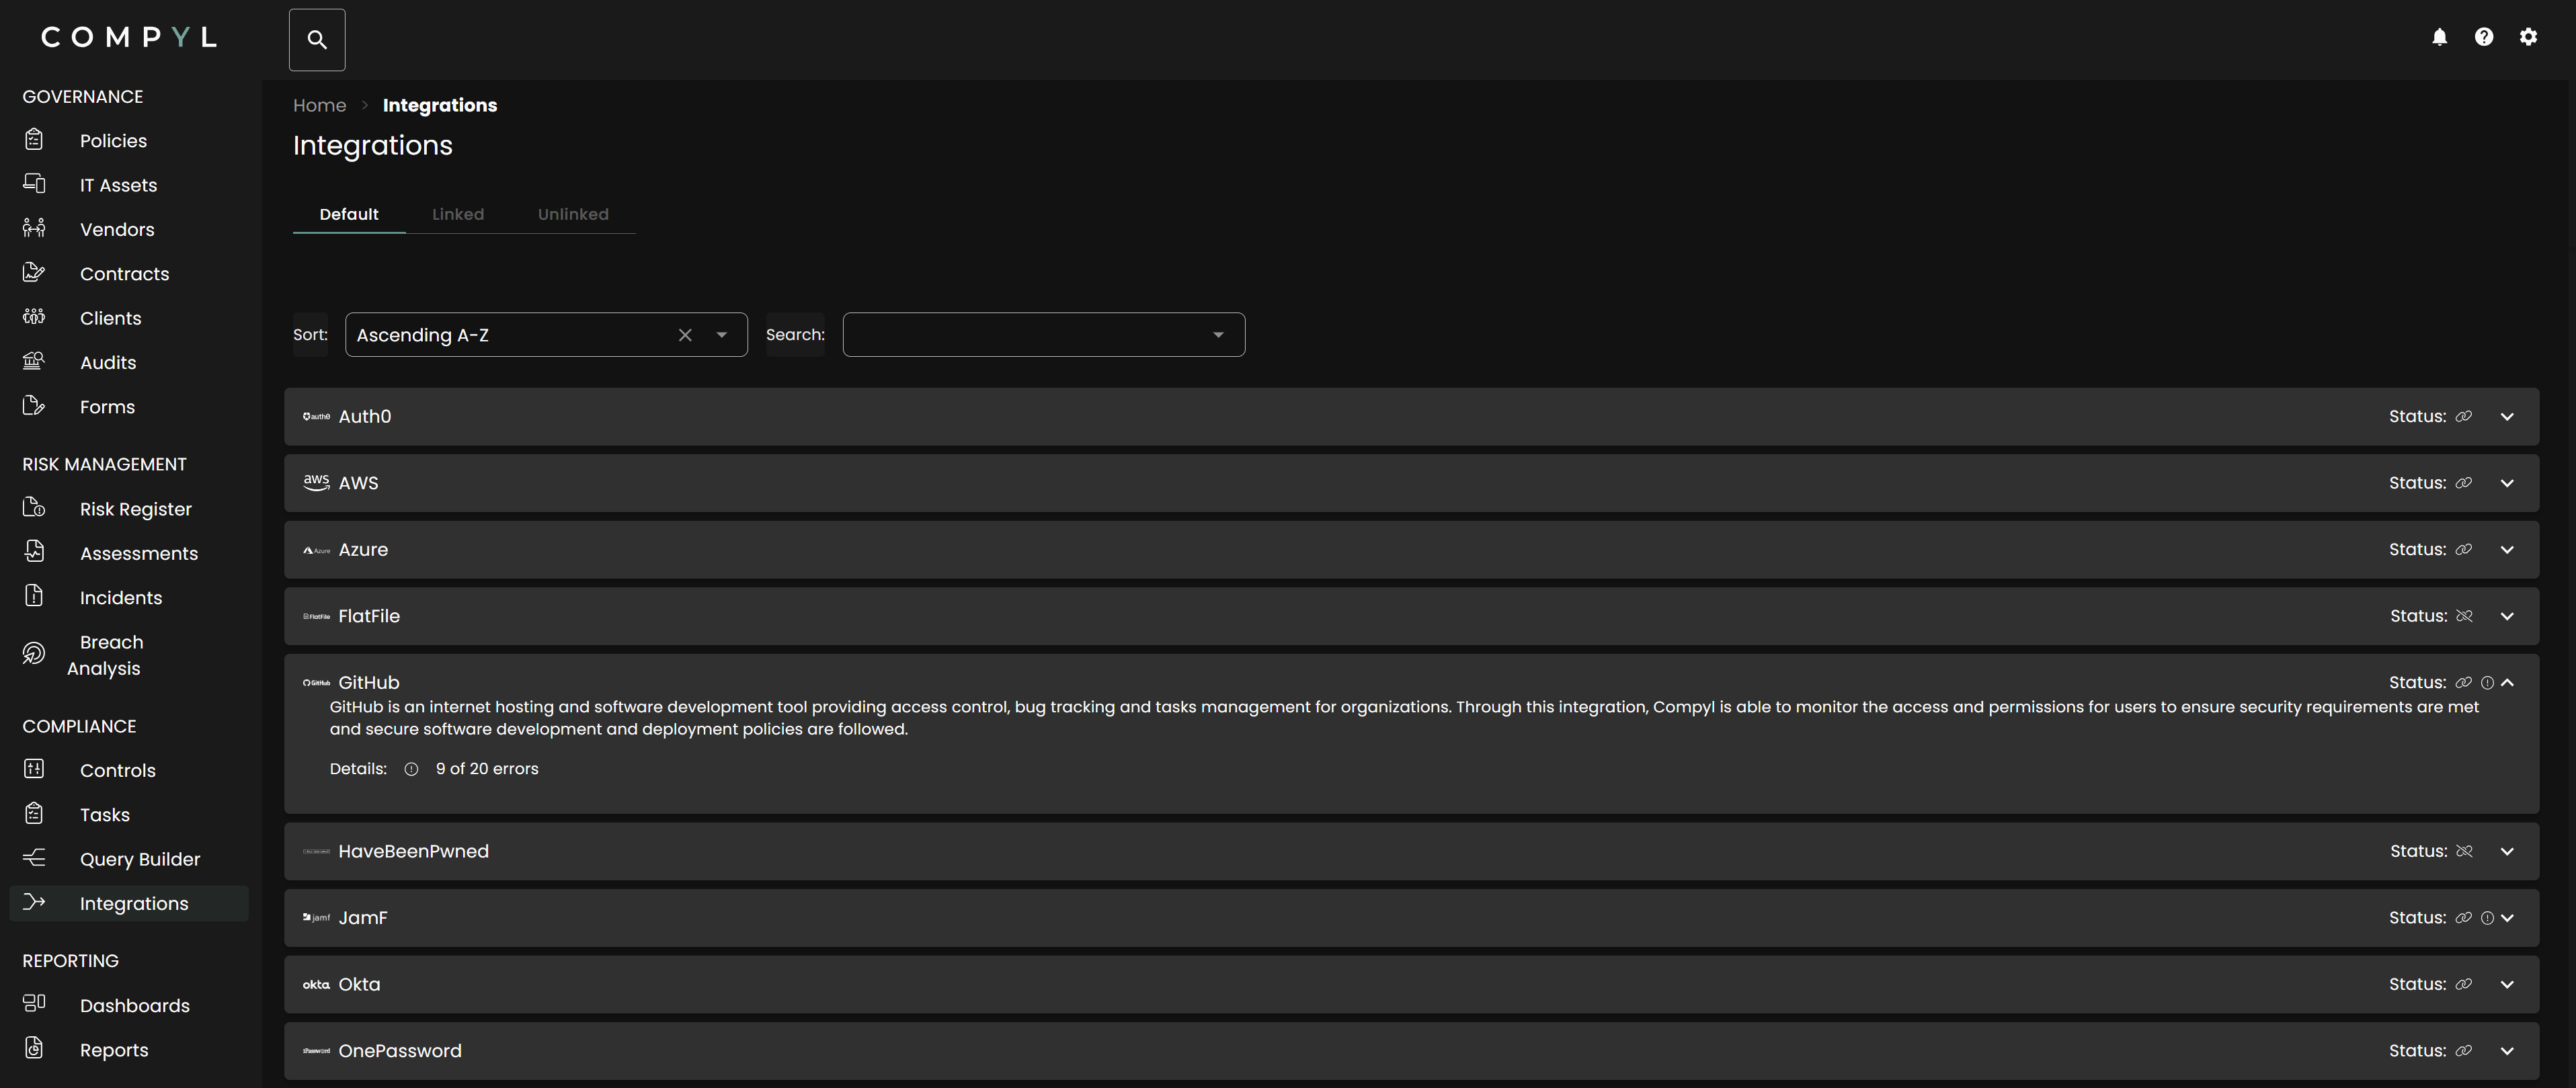Click the Assessments sidebar icon
This screenshot has height=1088, width=2576.
34,552
